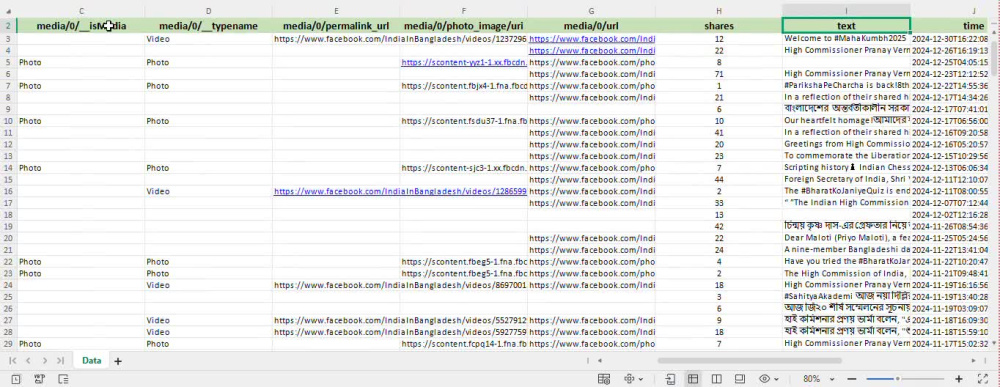Viewport: 1000px width, 387px height.
Task: Open the facebook.com link in row 4 column G
Action: coord(592,50)
